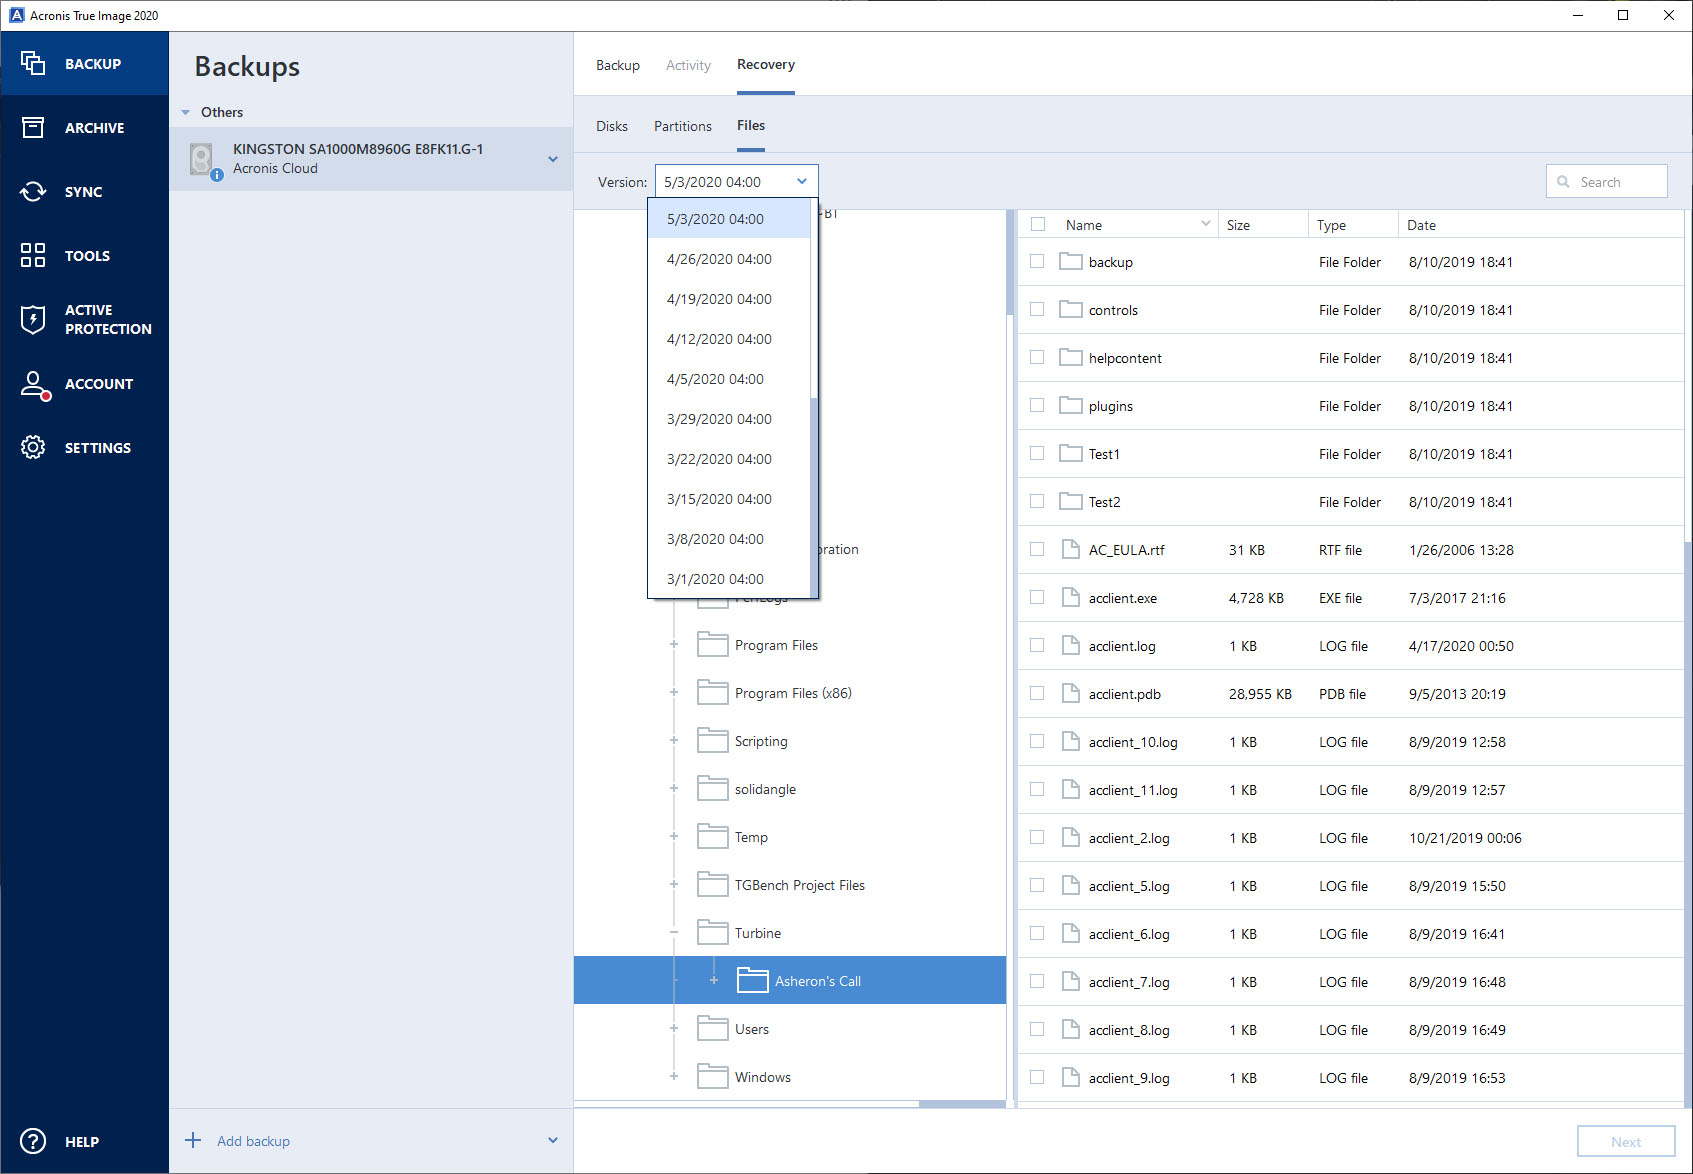Click the Turbine folder icon in tree

(x=712, y=933)
